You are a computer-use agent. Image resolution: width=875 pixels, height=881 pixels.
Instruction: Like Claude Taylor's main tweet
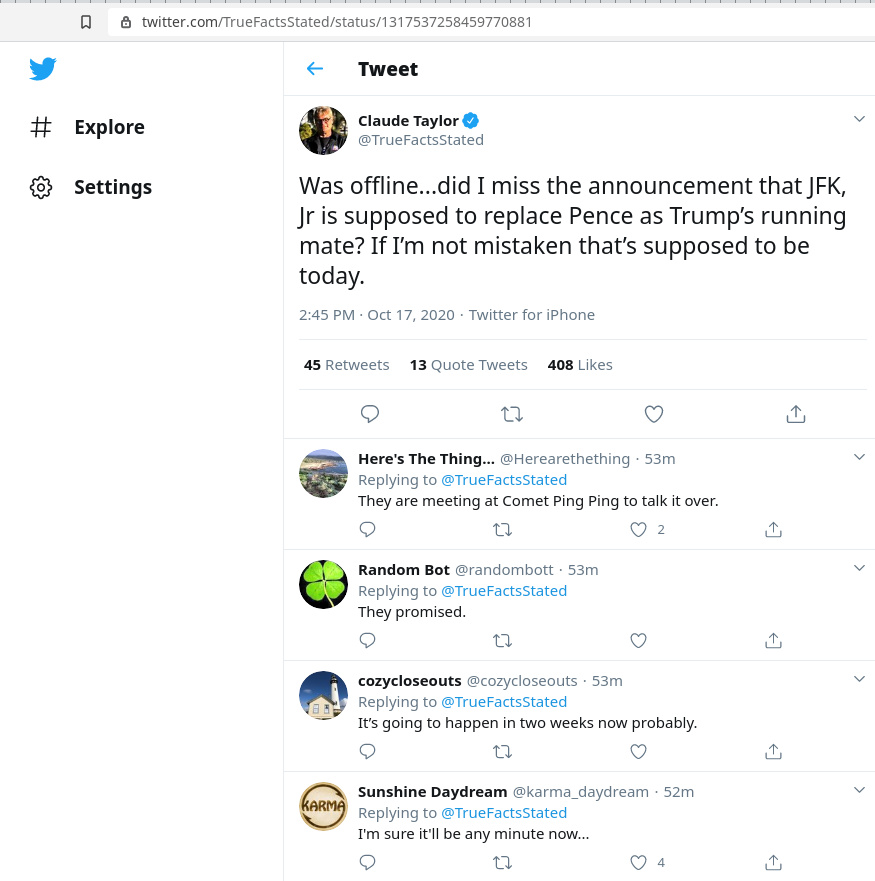pyautogui.click(x=654, y=414)
